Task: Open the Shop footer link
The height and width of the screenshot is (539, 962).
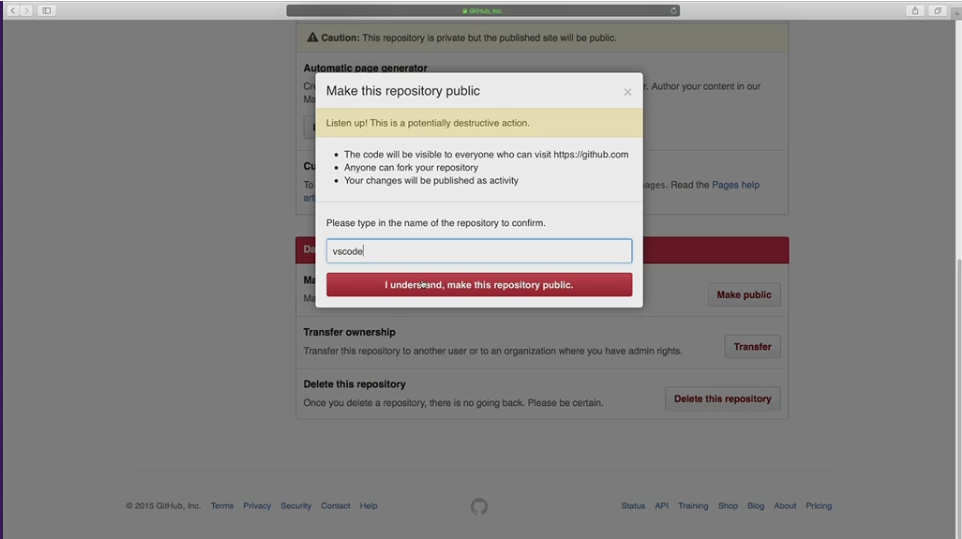Action: [x=728, y=506]
